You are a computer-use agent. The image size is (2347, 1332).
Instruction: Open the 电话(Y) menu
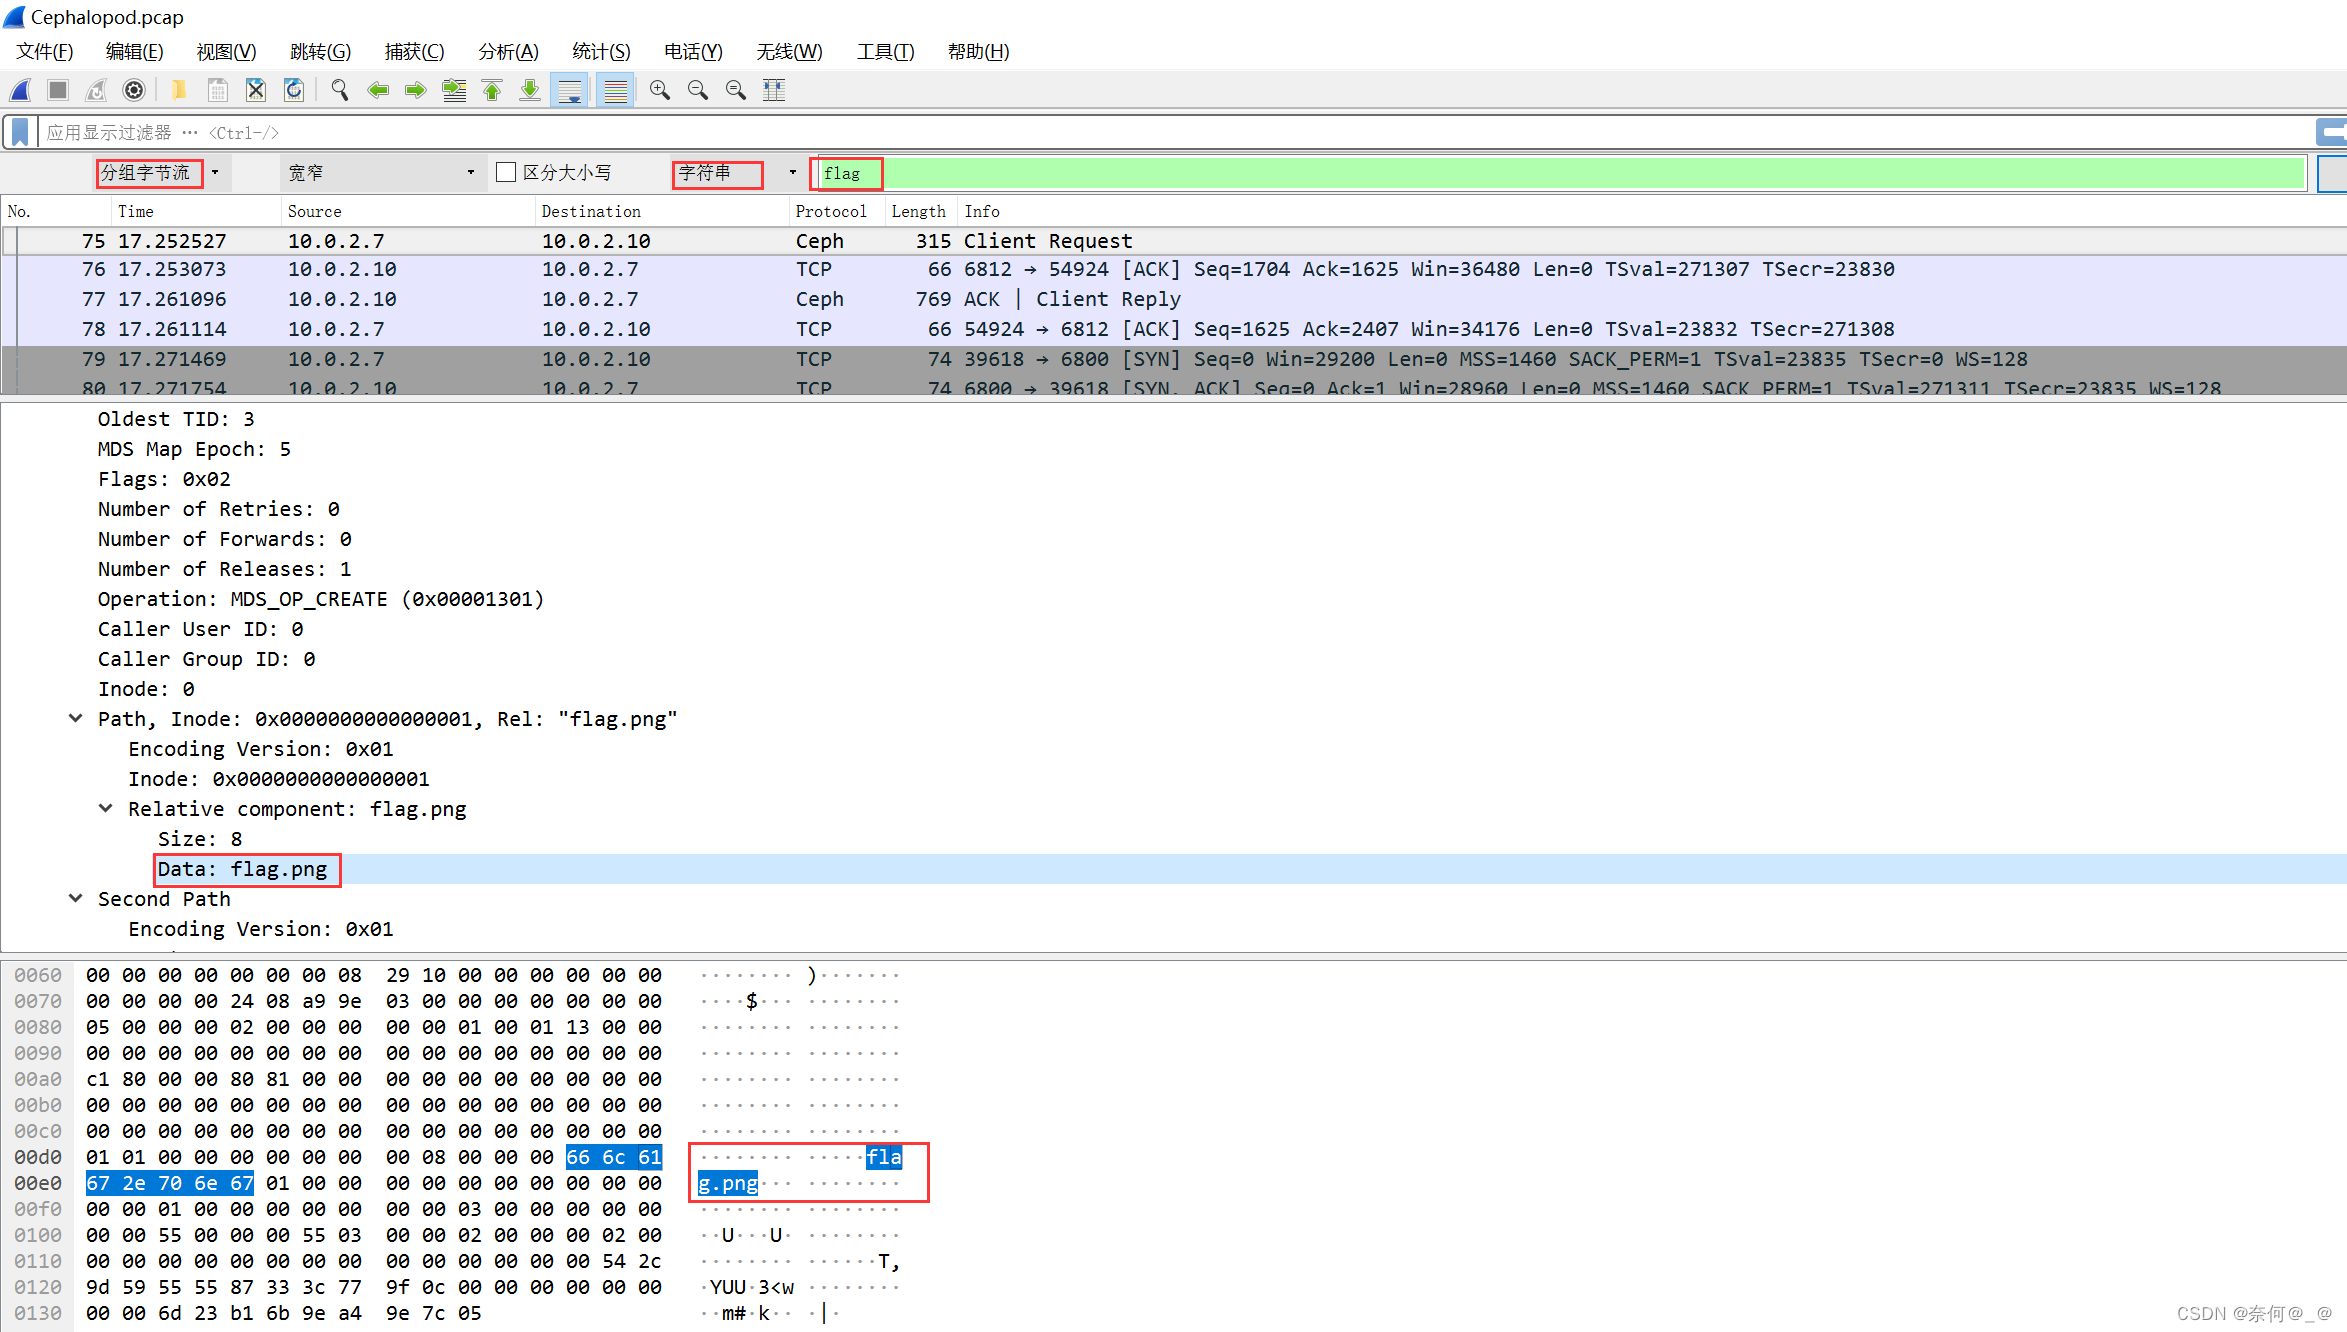(x=693, y=51)
